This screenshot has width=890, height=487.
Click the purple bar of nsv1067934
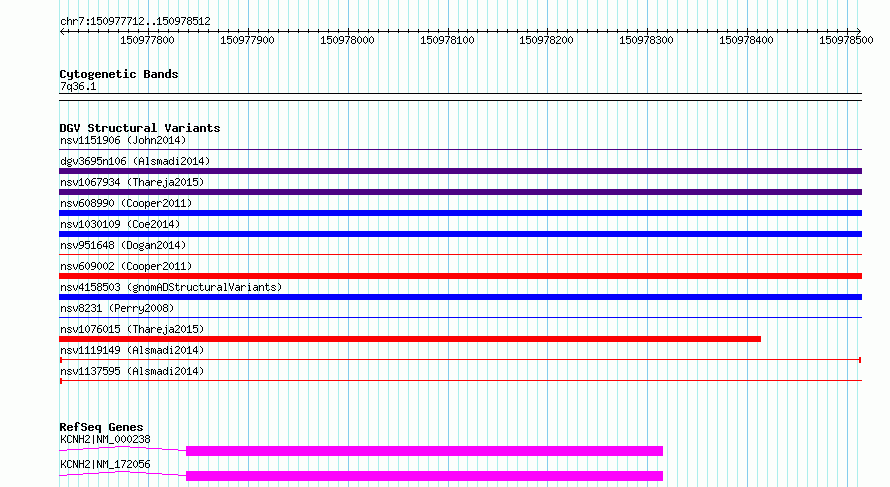460,192
